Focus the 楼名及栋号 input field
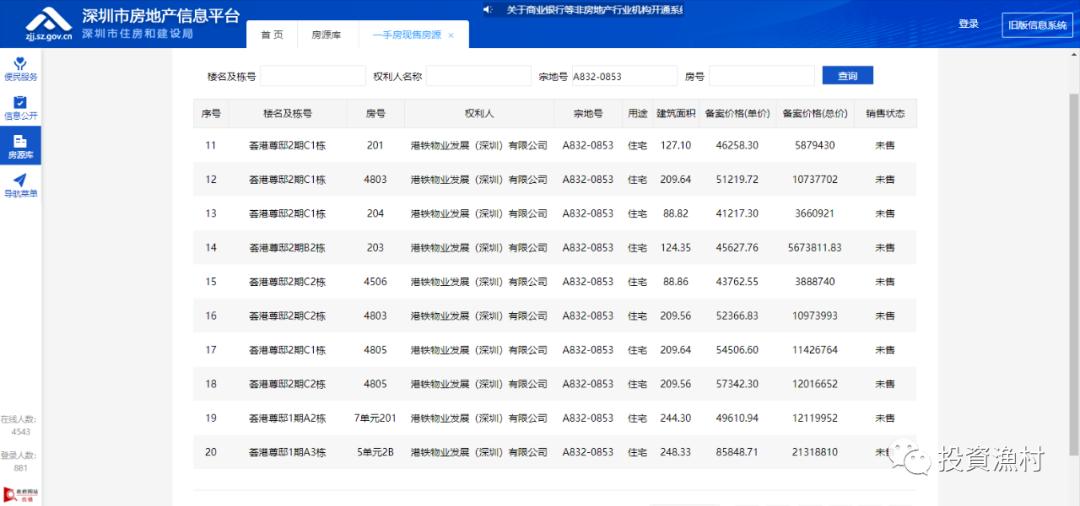This screenshot has width=1080, height=506. tap(313, 76)
